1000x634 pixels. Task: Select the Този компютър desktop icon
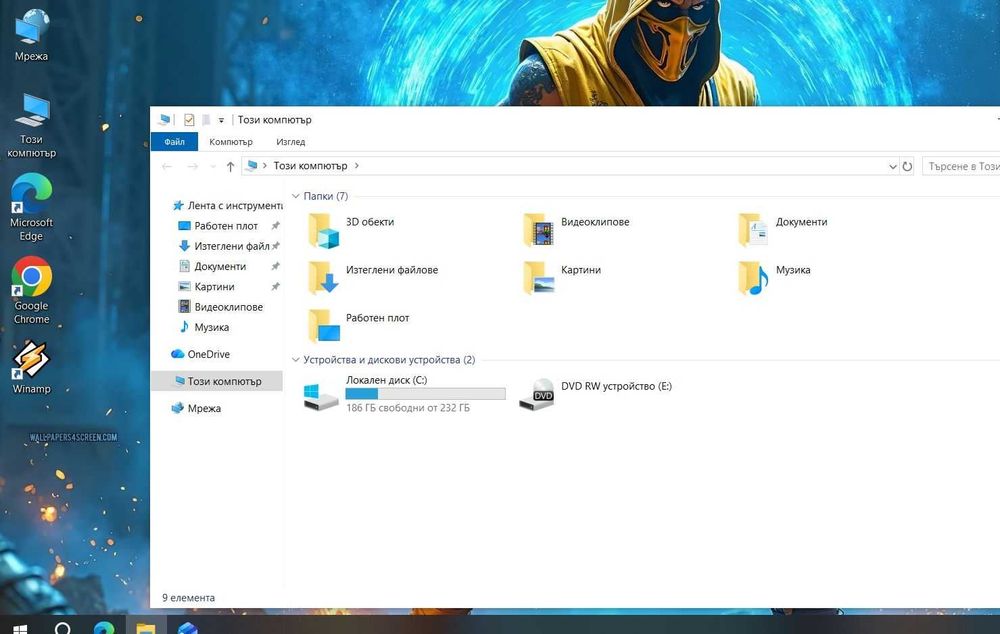point(31,126)
